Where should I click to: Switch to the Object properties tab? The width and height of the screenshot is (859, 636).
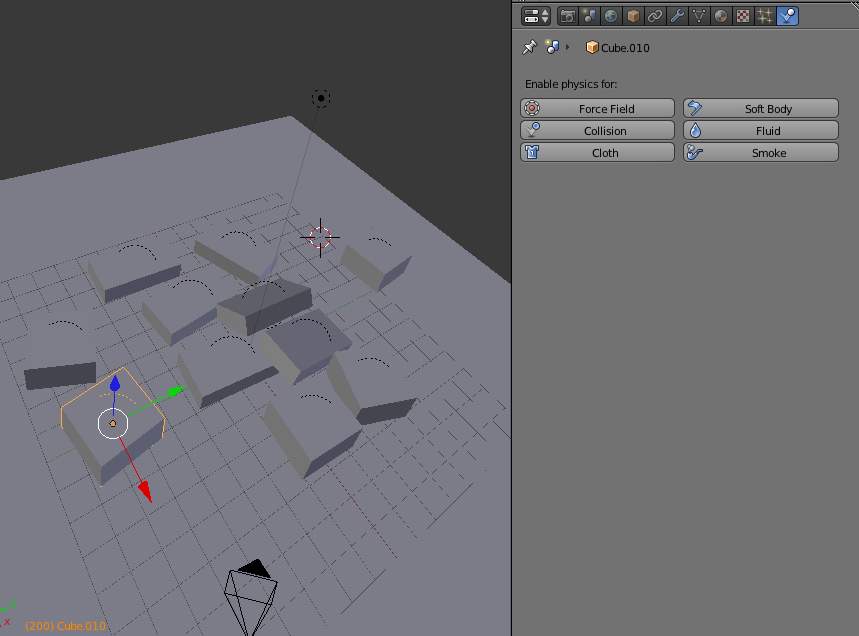[x=633, y=16]
